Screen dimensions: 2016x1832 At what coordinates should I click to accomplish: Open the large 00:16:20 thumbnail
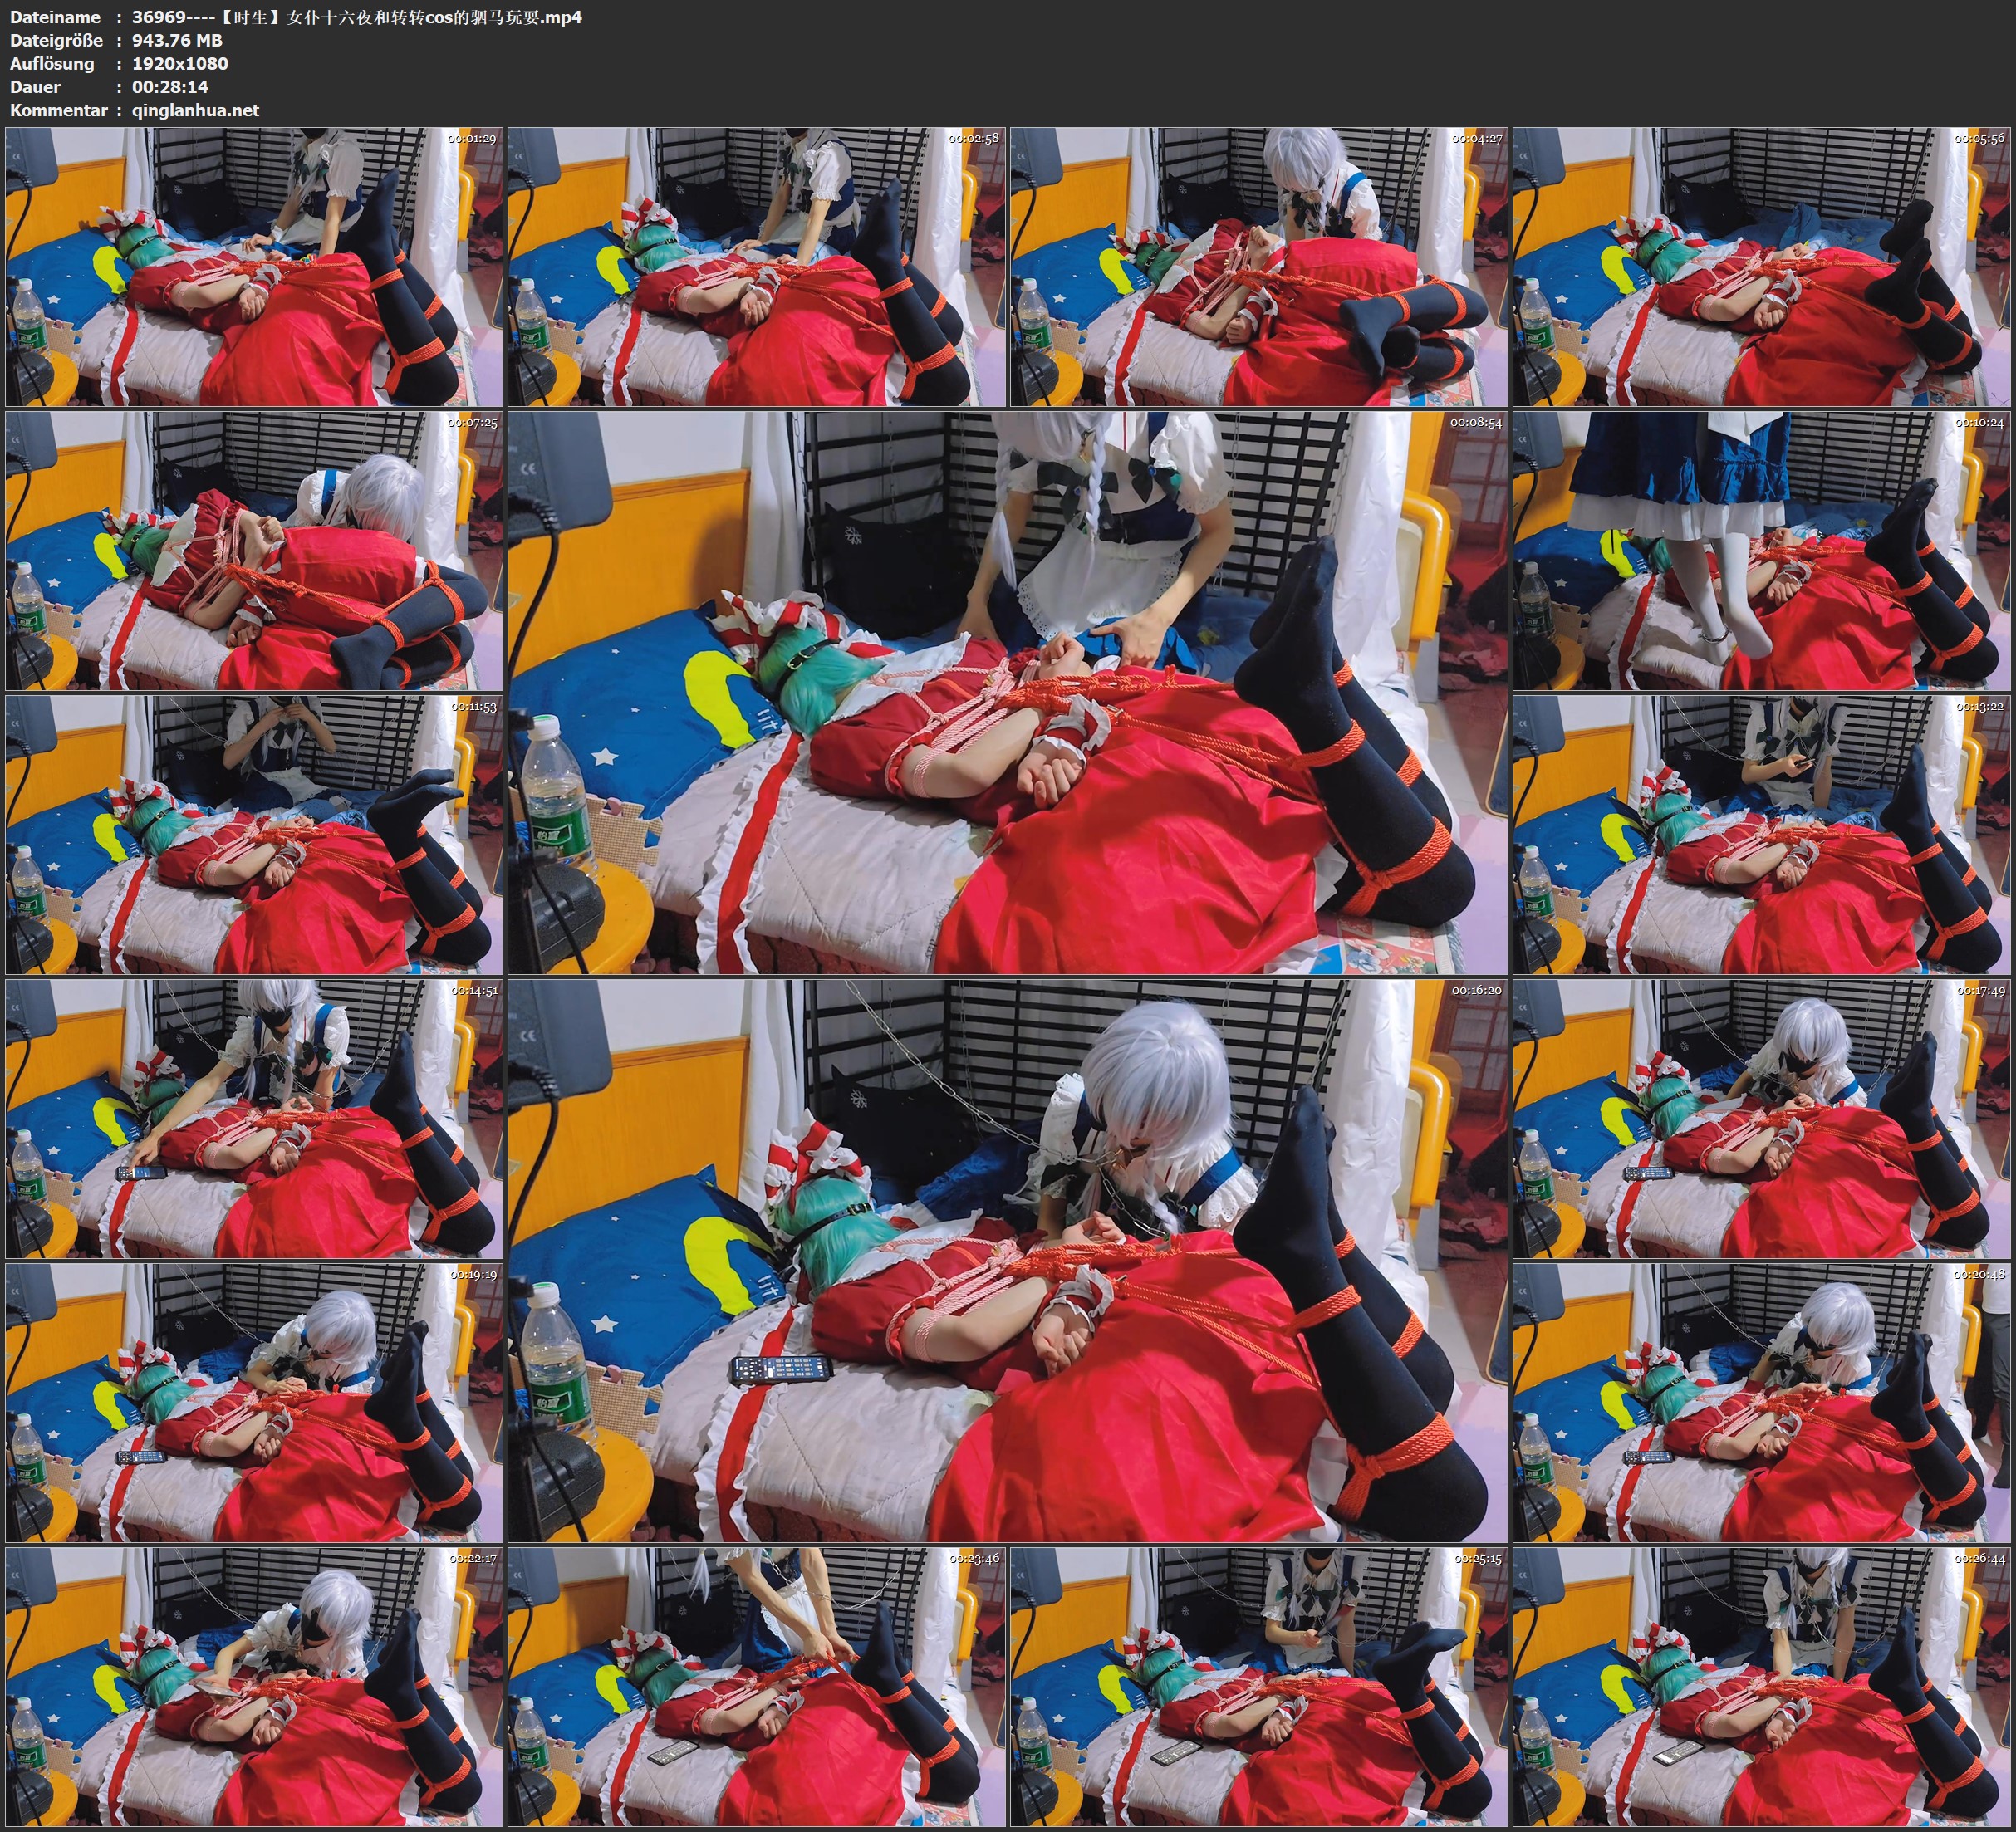(1008, 1260)
